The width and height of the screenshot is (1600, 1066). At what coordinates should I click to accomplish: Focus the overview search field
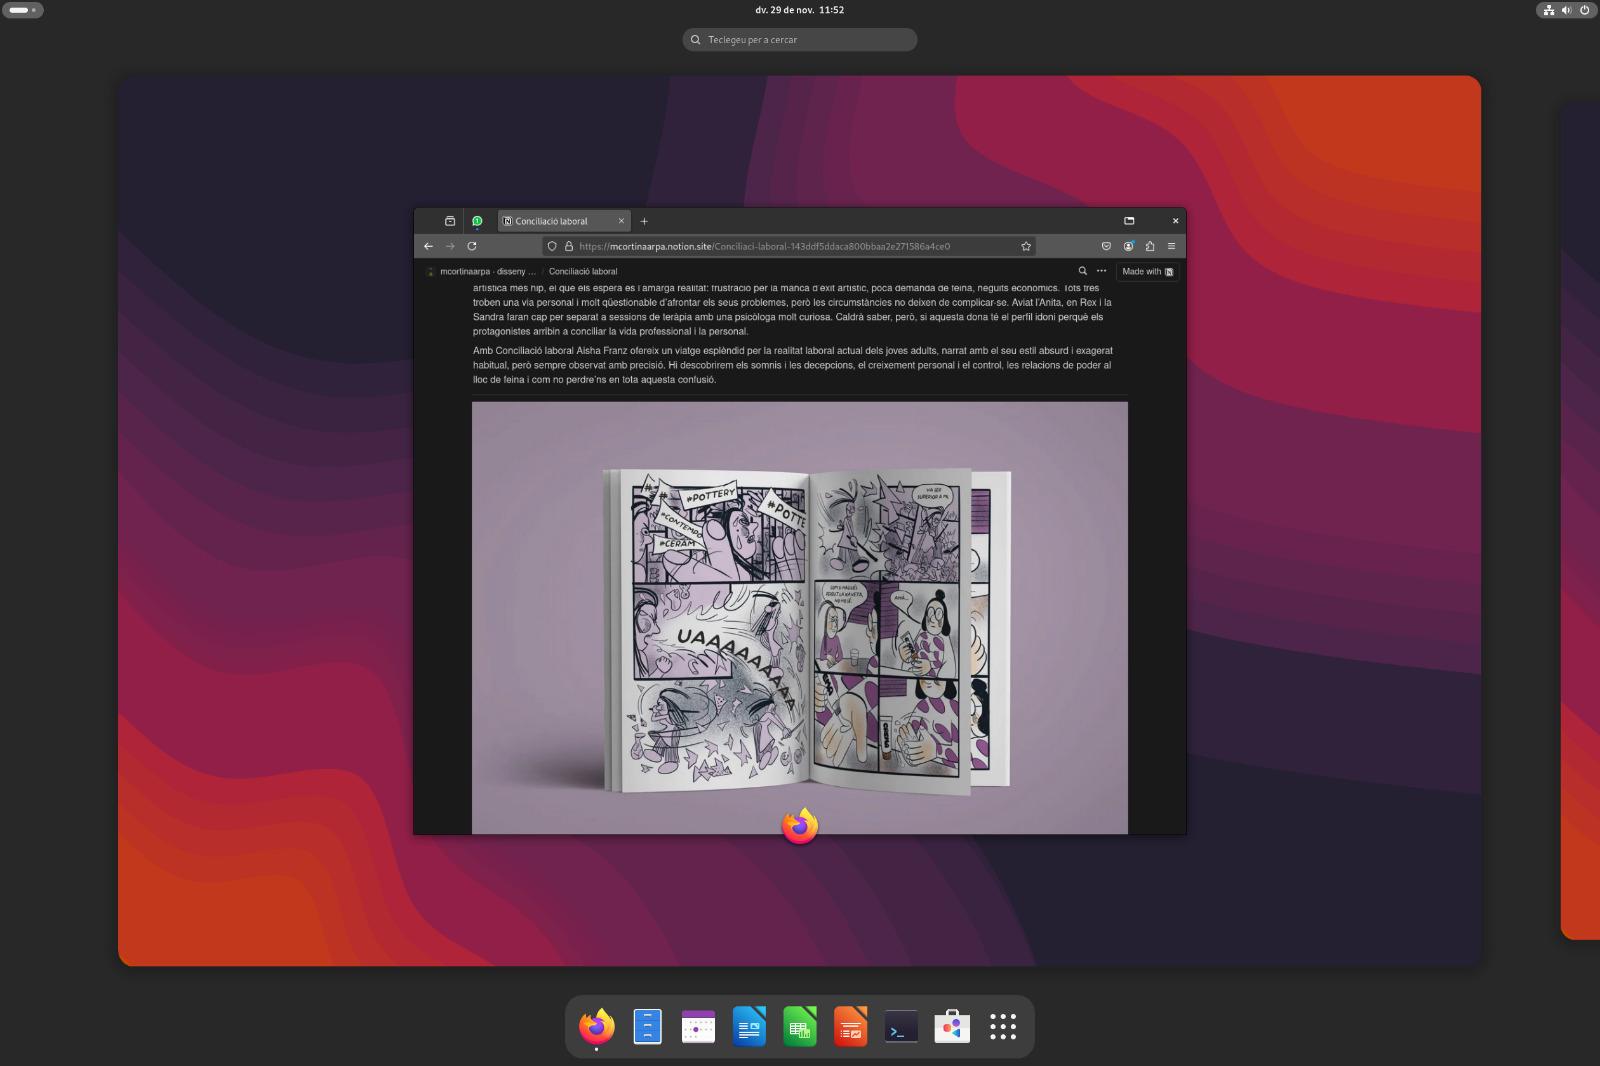800,39
